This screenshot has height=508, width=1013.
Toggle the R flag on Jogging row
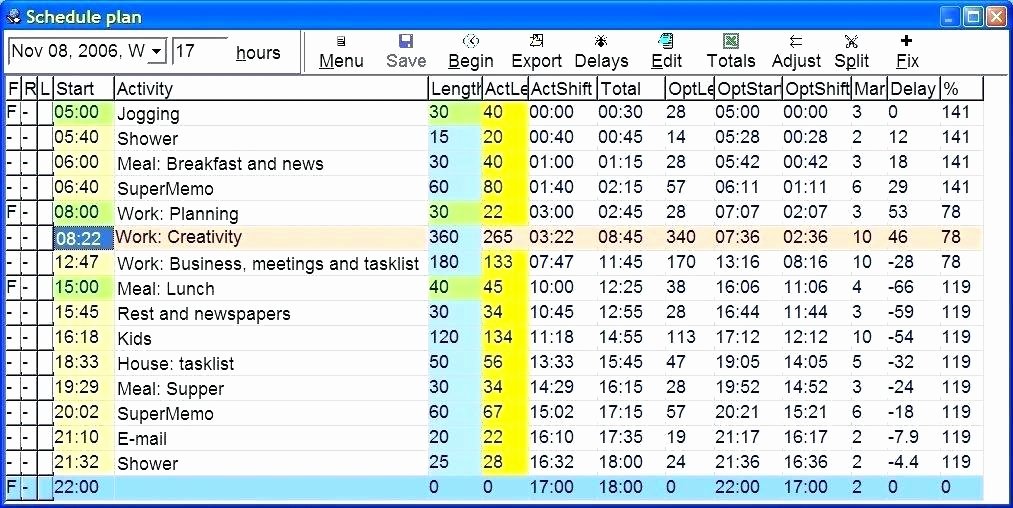(x=28, y=112)
